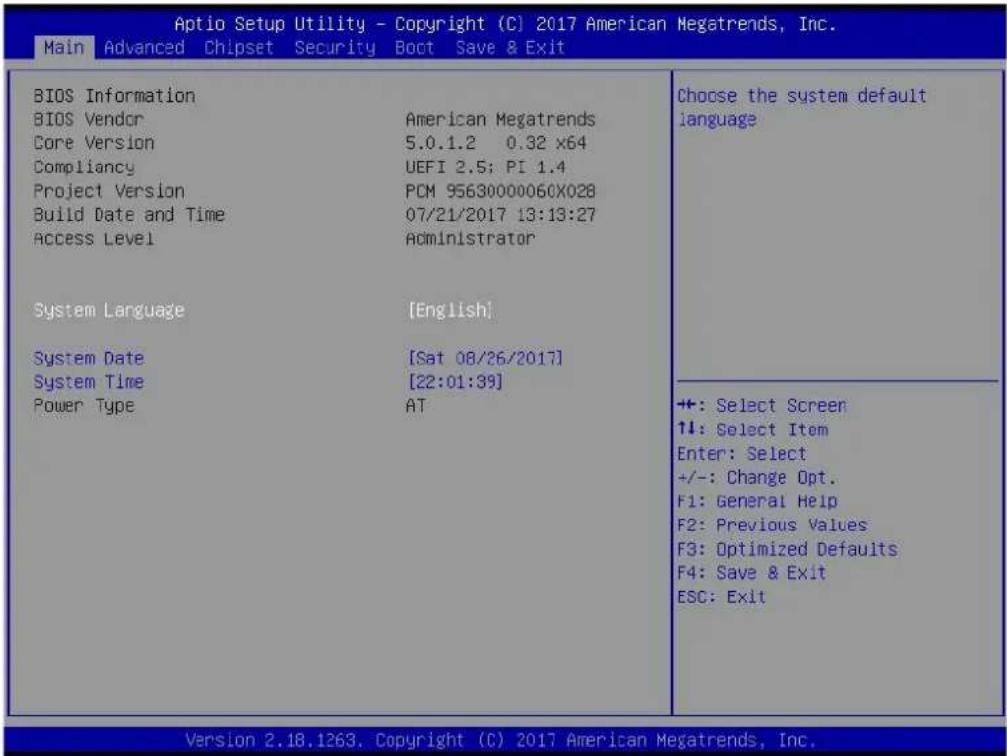Click the Access Level label
1007x756 pixels.
point(93,239)
